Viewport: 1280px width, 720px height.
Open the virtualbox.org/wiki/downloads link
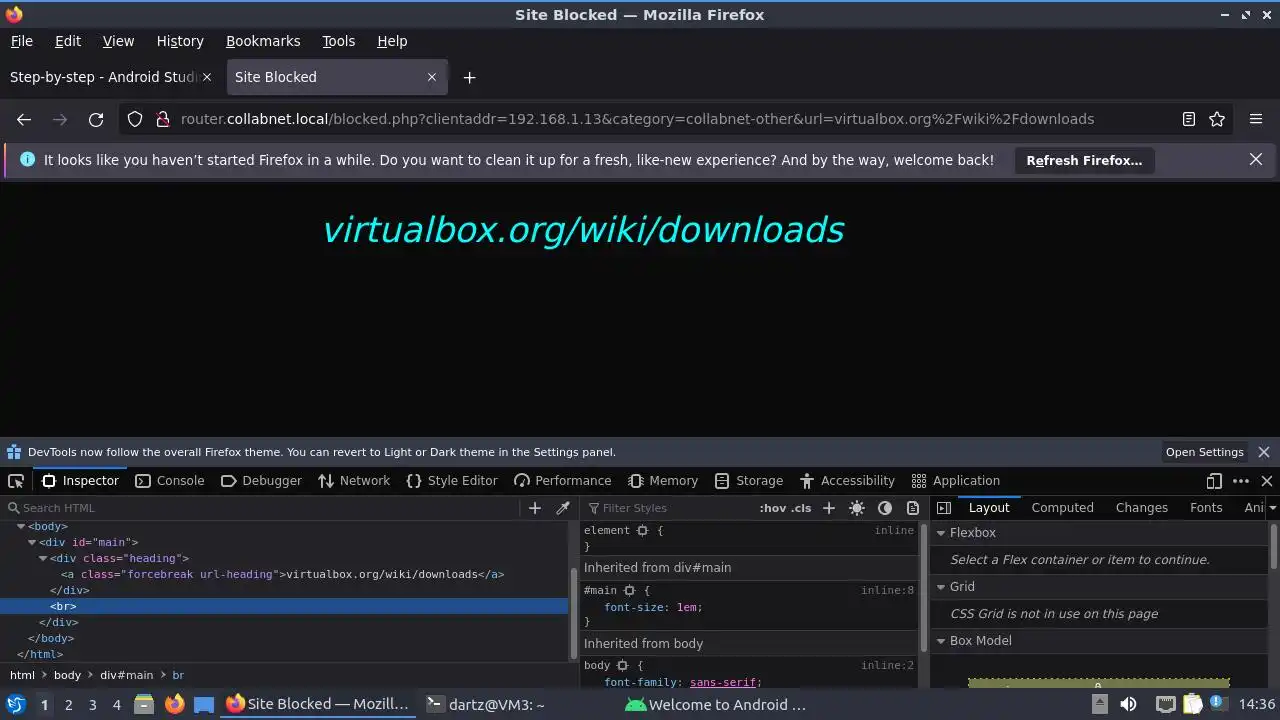[x=583, y=230]
